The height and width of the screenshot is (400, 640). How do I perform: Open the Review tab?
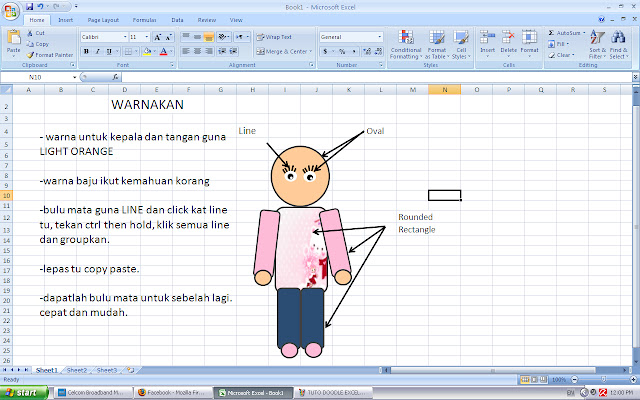coord(207,20)
